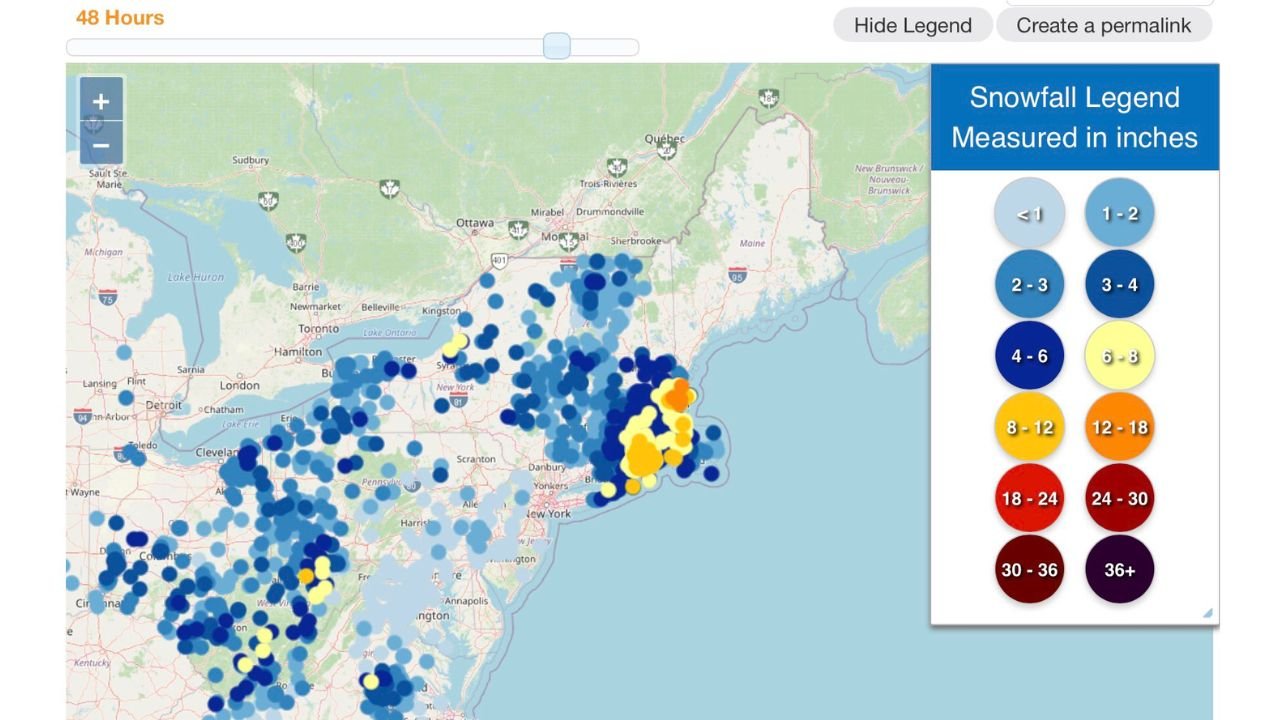Select the "<1" inch legend circle
The width and height of the screenshot is (1280, 720).
pos(1029,212)
